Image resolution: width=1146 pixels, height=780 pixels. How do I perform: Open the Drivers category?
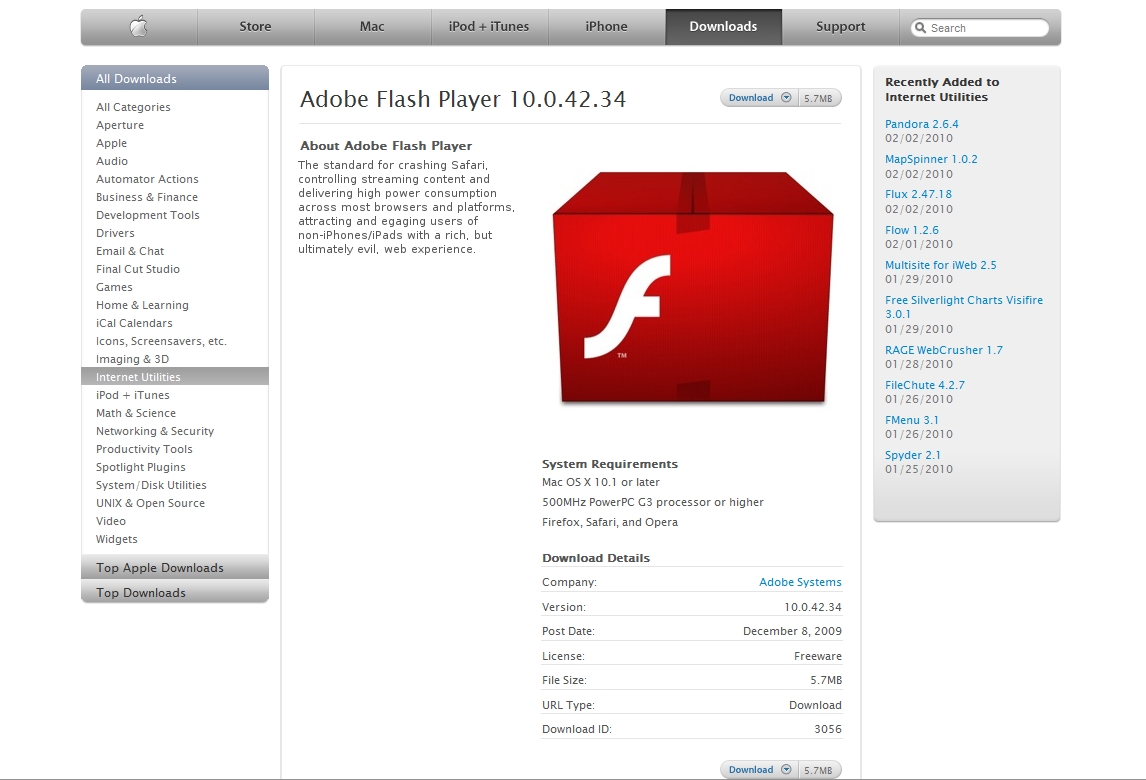pyautogui.click(x=115, y=233)
